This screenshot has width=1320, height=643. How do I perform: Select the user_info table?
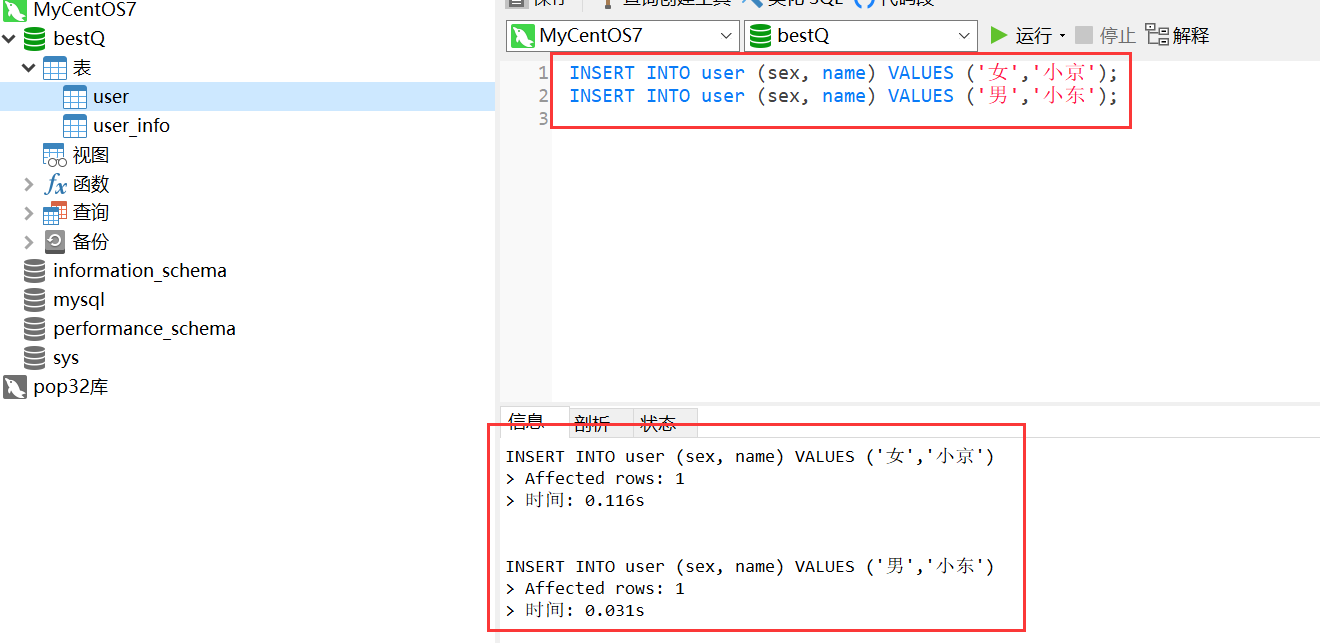pyautogui.click(x=131, y=126)
